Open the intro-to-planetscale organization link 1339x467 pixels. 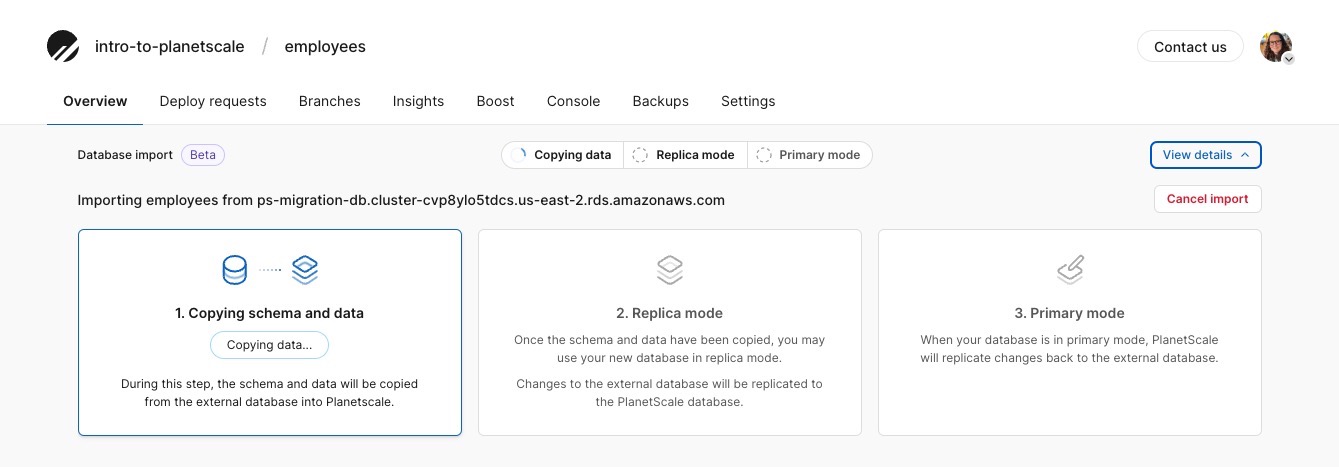(170, 47)
